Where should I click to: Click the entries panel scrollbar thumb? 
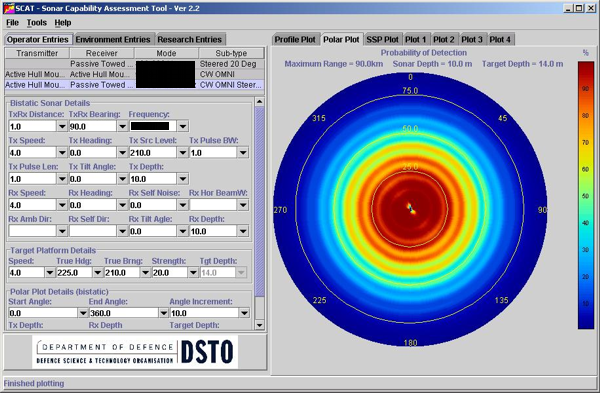pos(259,202)
